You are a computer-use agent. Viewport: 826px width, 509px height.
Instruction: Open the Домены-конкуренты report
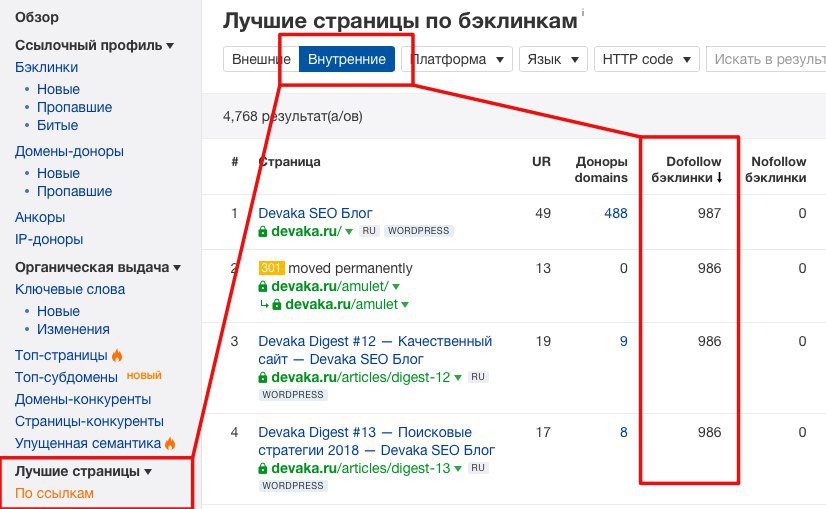point(83,399)
